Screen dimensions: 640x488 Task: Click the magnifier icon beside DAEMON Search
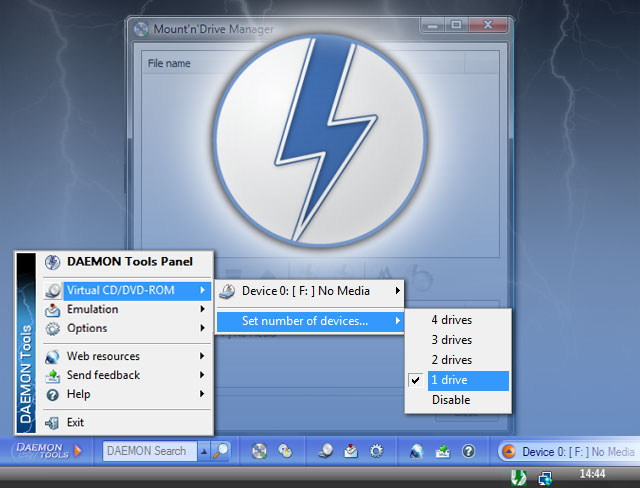221,451
